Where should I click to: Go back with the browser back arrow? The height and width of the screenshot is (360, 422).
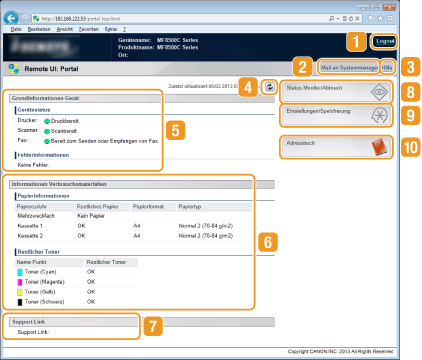click(x=11, y=18)
